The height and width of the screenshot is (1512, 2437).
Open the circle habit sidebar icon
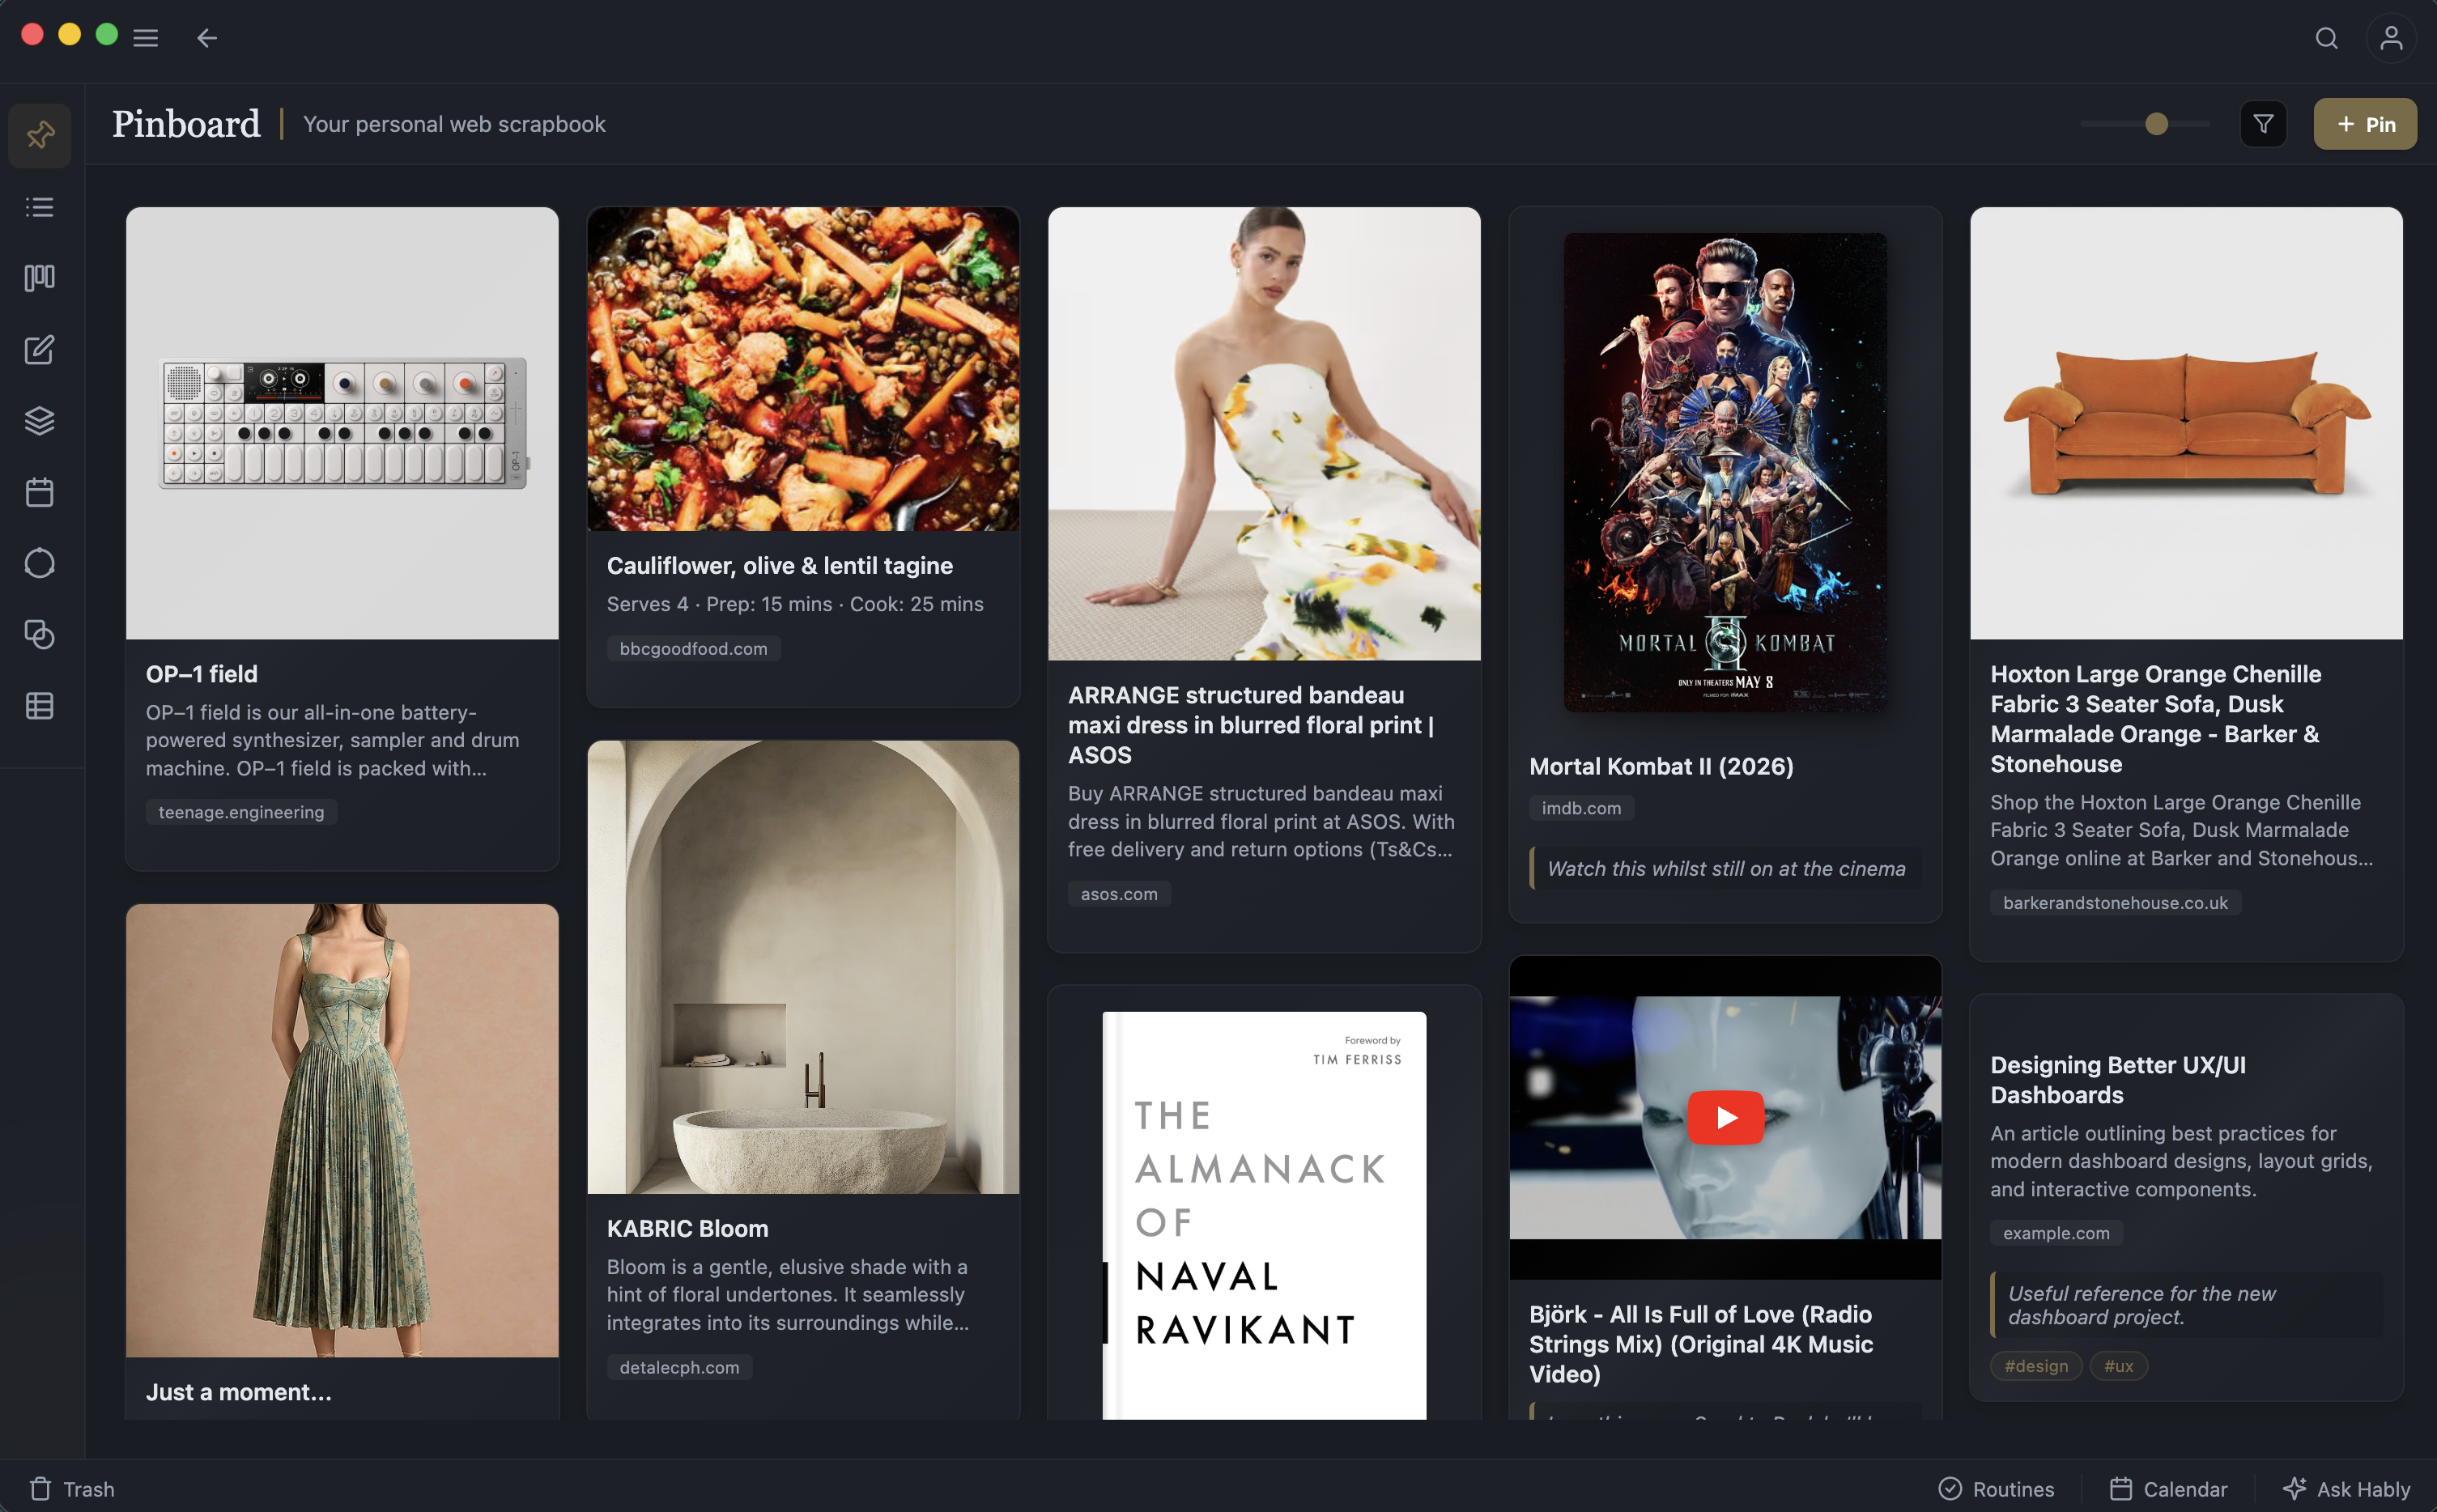[x=40, y=563]
